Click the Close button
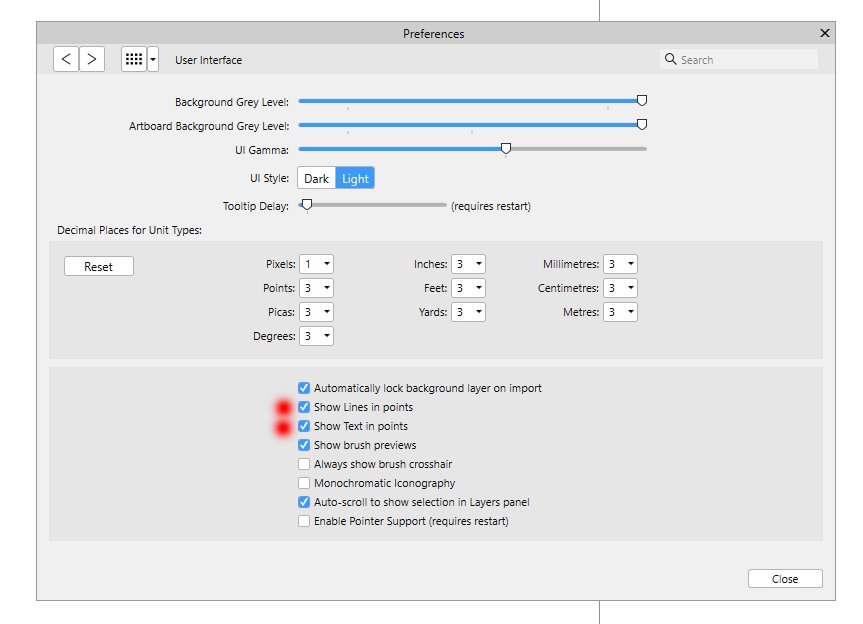 (x=785, y=579)
